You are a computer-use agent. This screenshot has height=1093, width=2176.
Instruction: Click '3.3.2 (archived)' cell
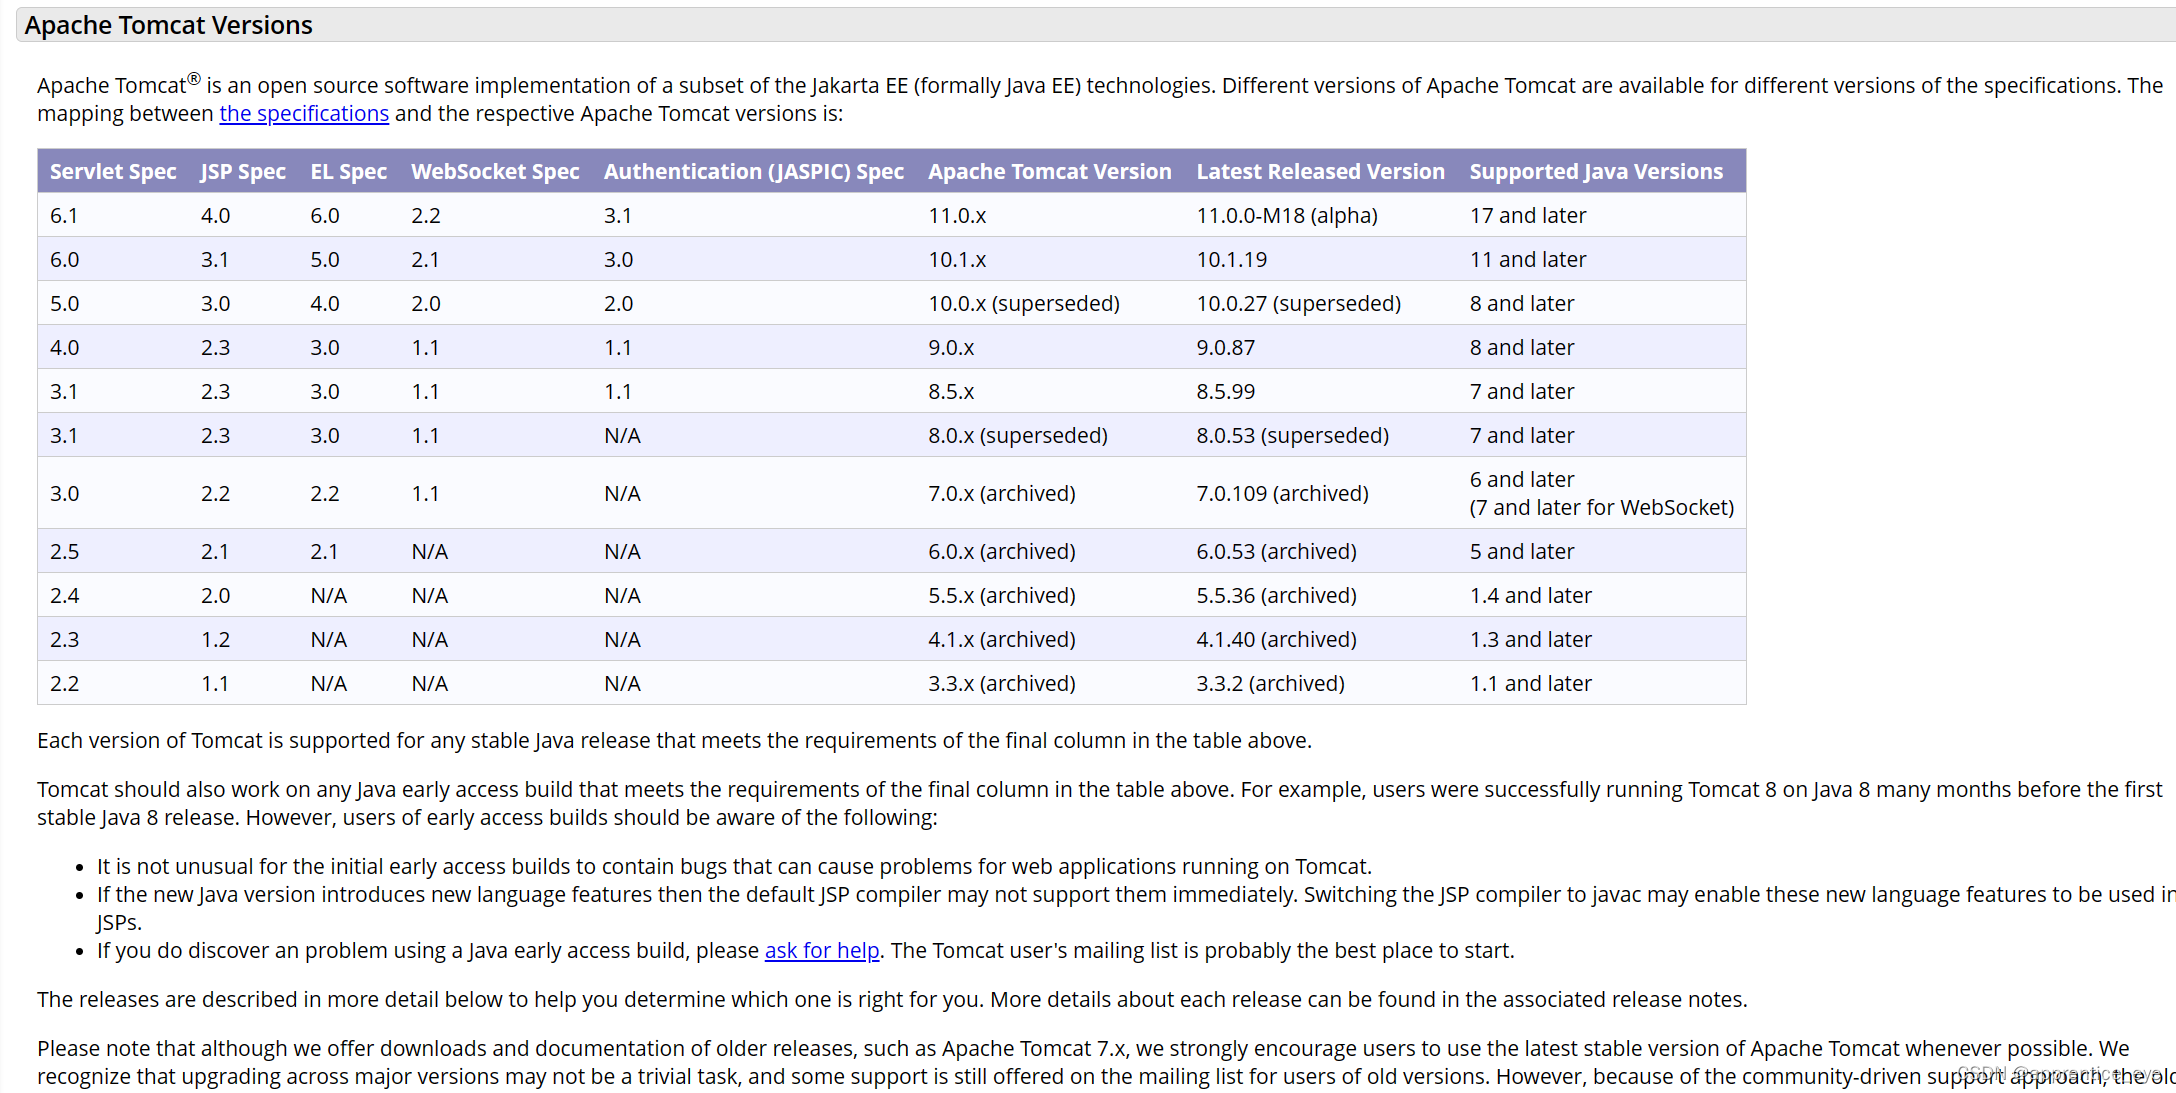(x=1271, y=684)
